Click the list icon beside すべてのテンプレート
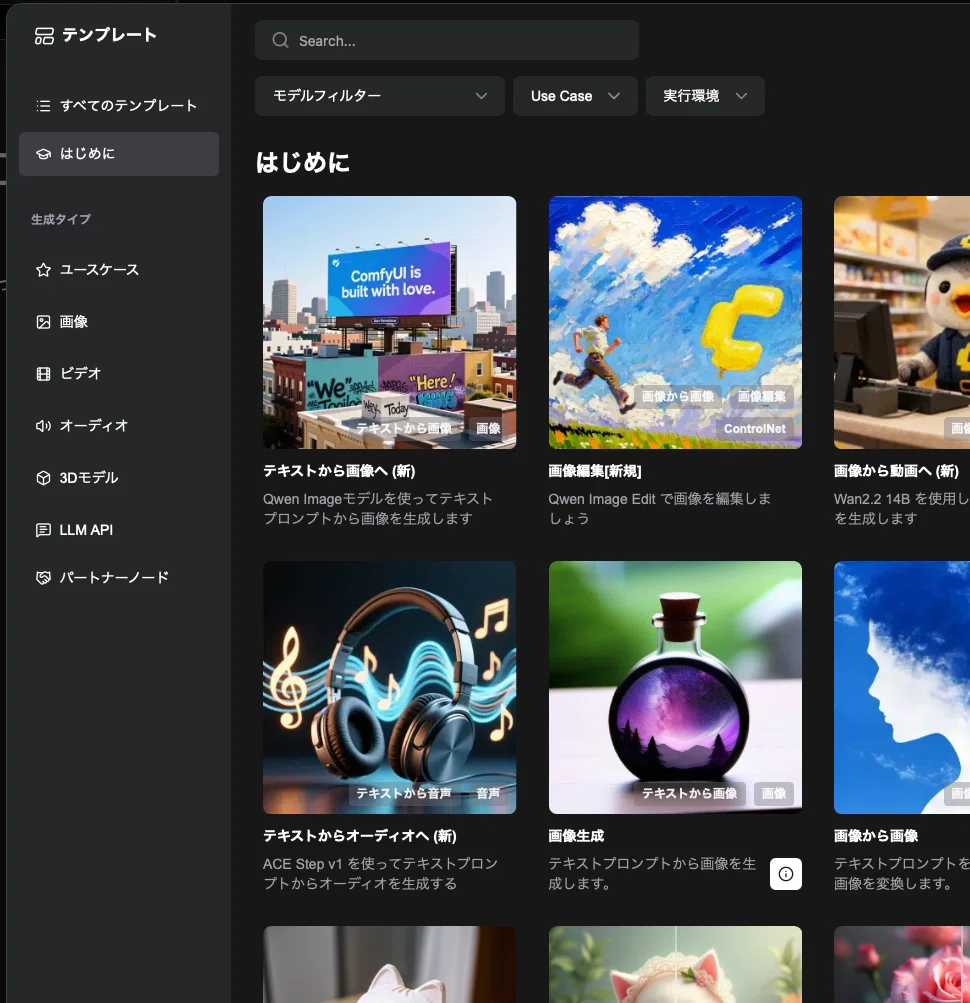The width and height of the screenshot is (970, 1003). [x=43, y=106]
